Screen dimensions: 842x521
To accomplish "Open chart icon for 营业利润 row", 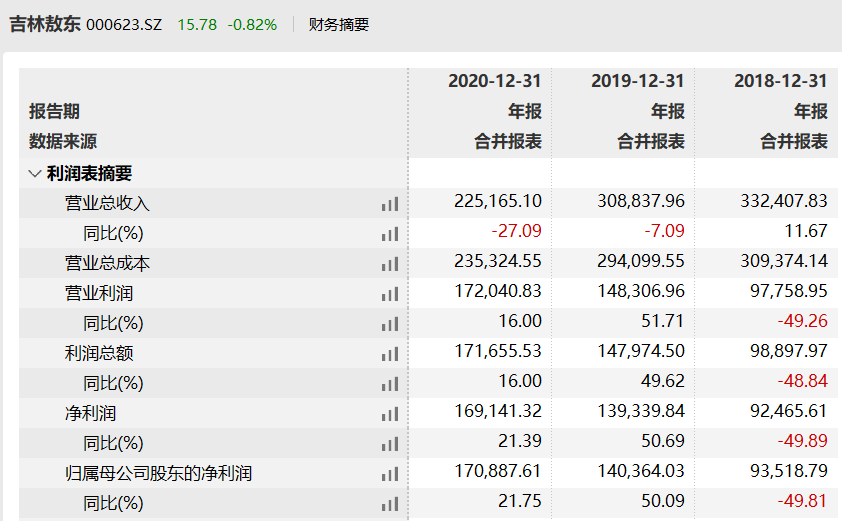I will (x=390, y=294).
